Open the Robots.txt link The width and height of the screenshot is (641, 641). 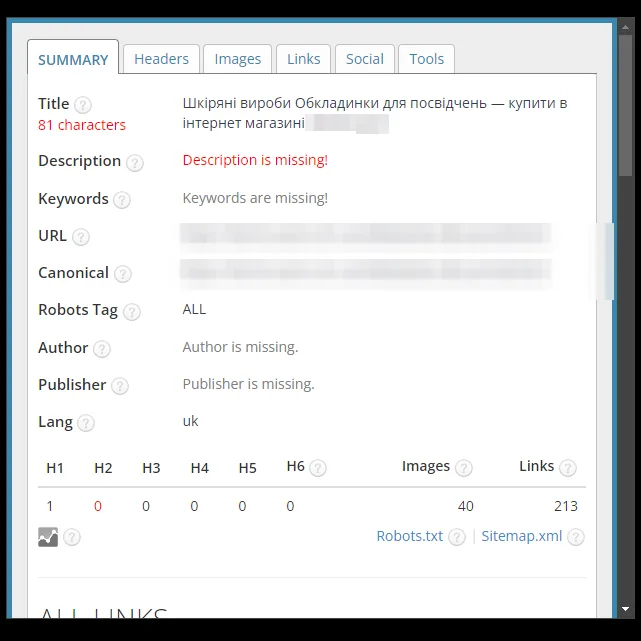pyautogui.click(x=409, y=536)
